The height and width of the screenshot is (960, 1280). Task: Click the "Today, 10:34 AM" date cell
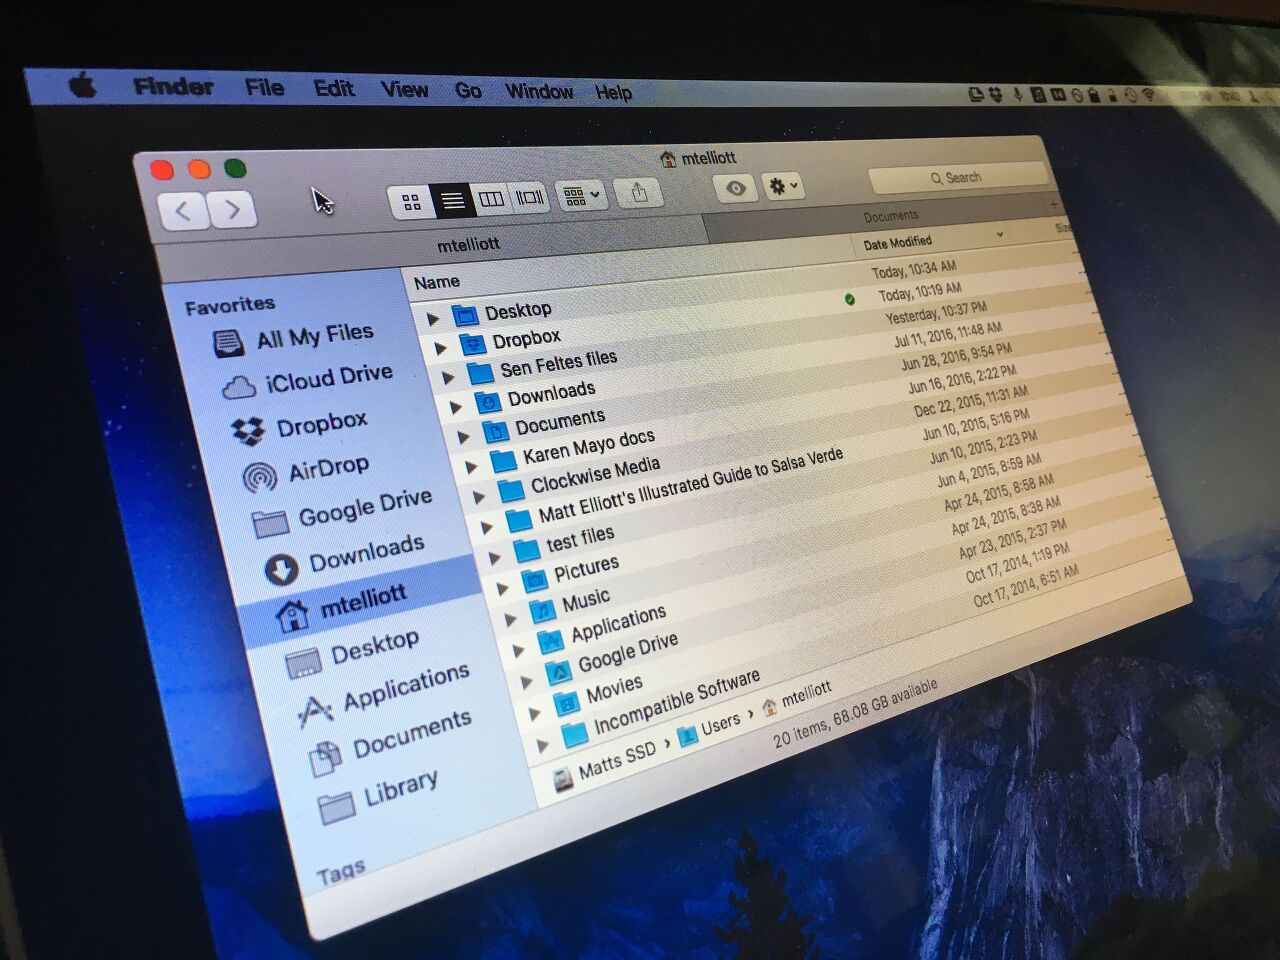(x=913, y=269)
